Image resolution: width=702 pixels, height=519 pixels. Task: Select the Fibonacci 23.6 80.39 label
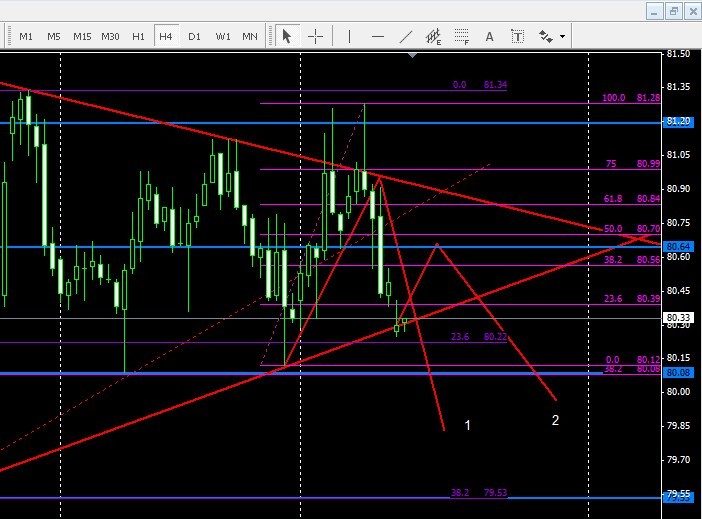tap(631, 298)
